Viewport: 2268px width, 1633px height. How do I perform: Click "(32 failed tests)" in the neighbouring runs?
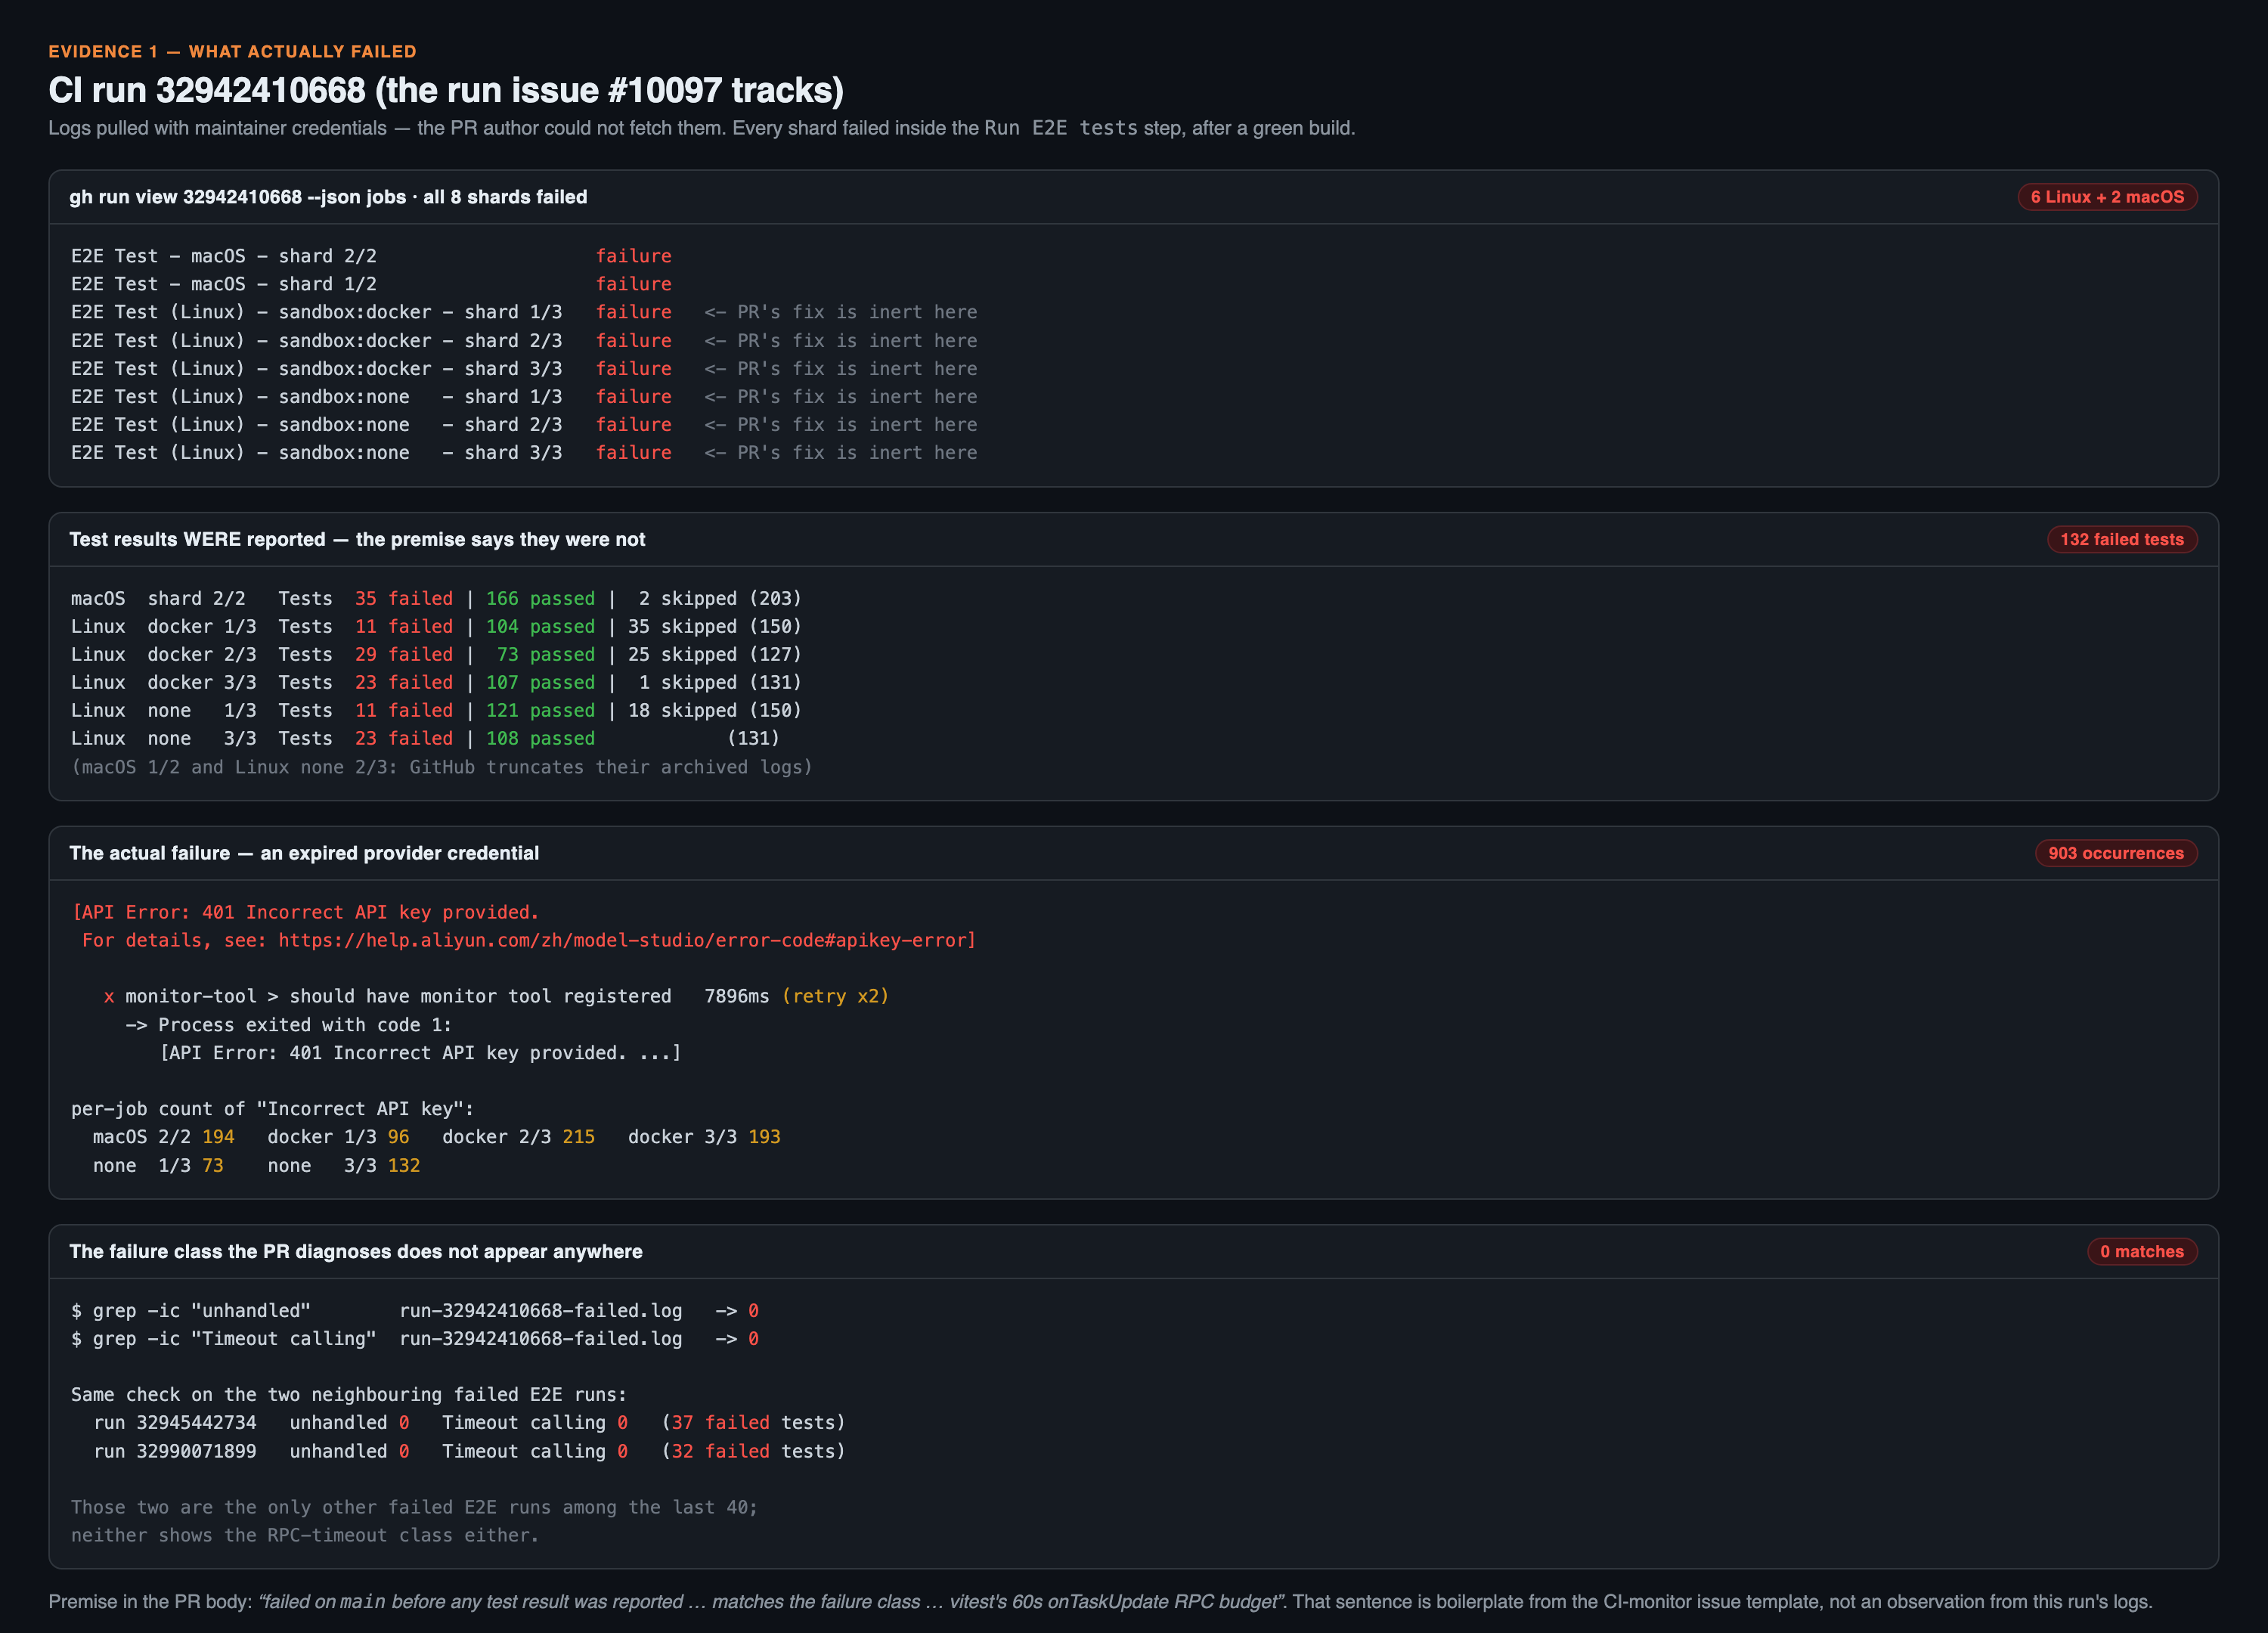(753, 1451)
